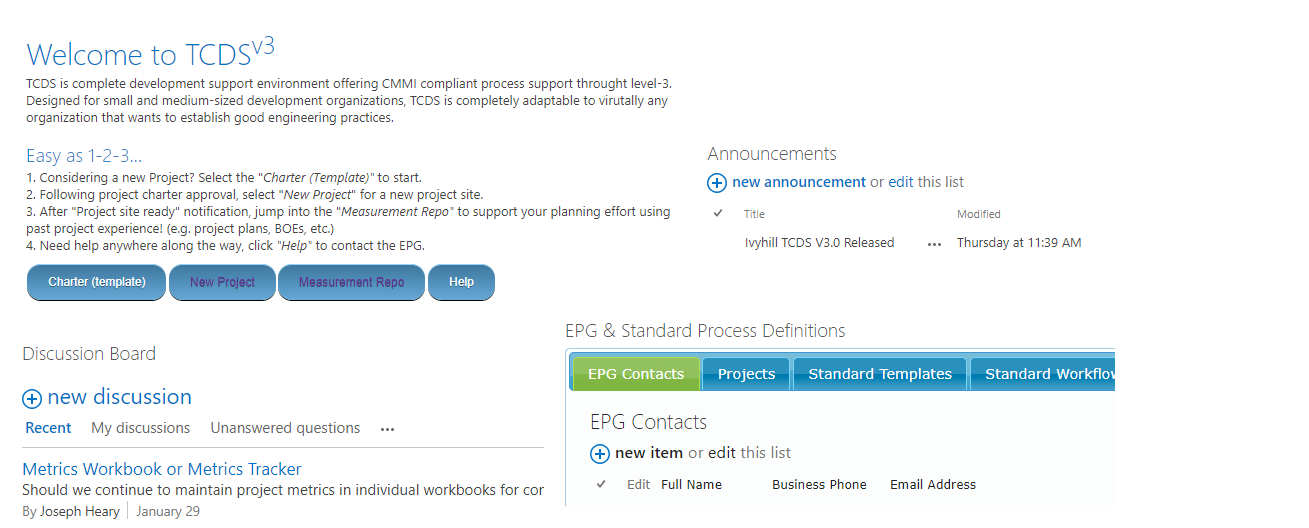
Task: Open the Charter (template) button
Action: coord(97,282)
